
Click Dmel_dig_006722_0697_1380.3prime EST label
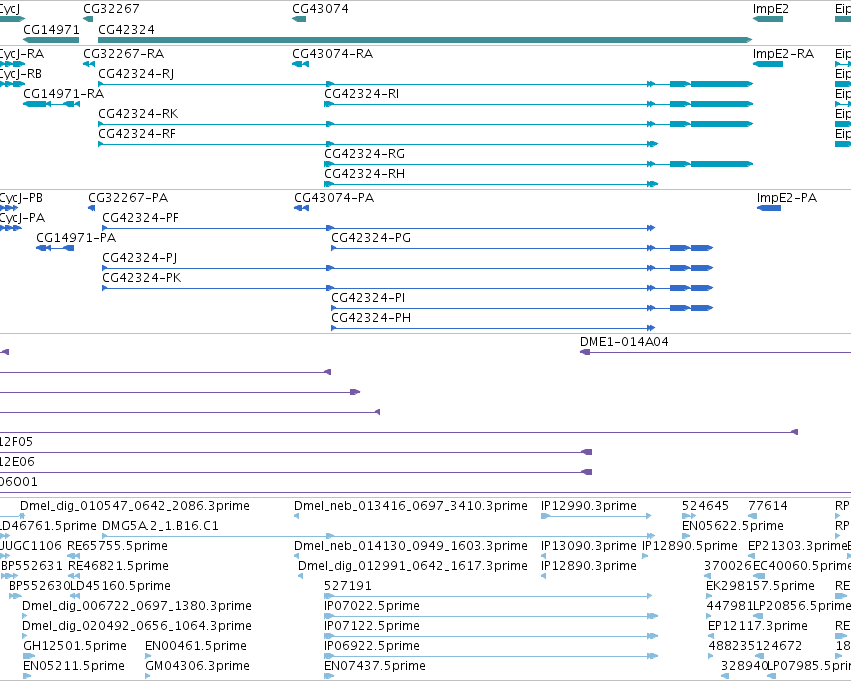coord(137,607)
